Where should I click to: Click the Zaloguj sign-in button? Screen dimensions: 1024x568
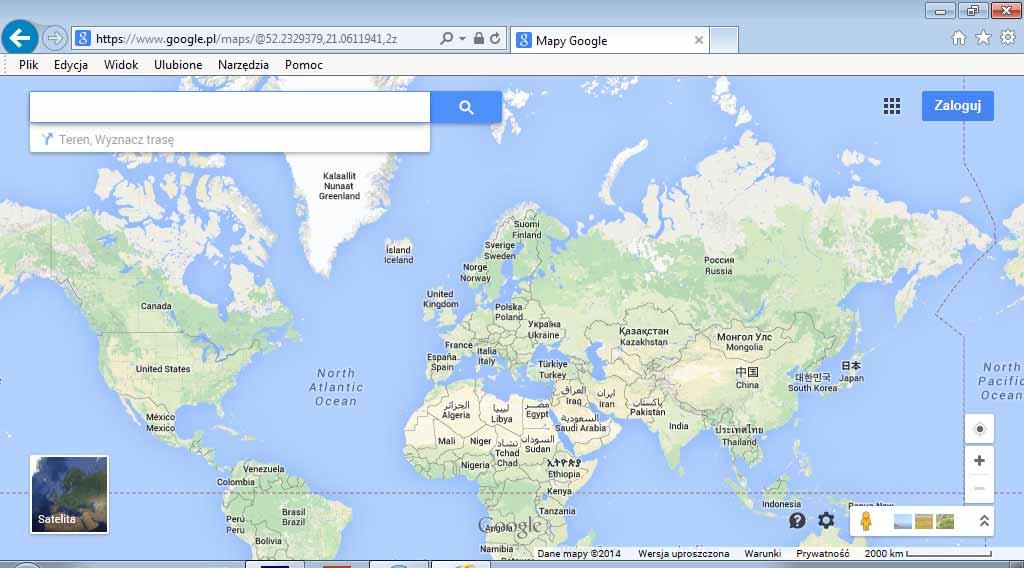(x=957, y=106)
